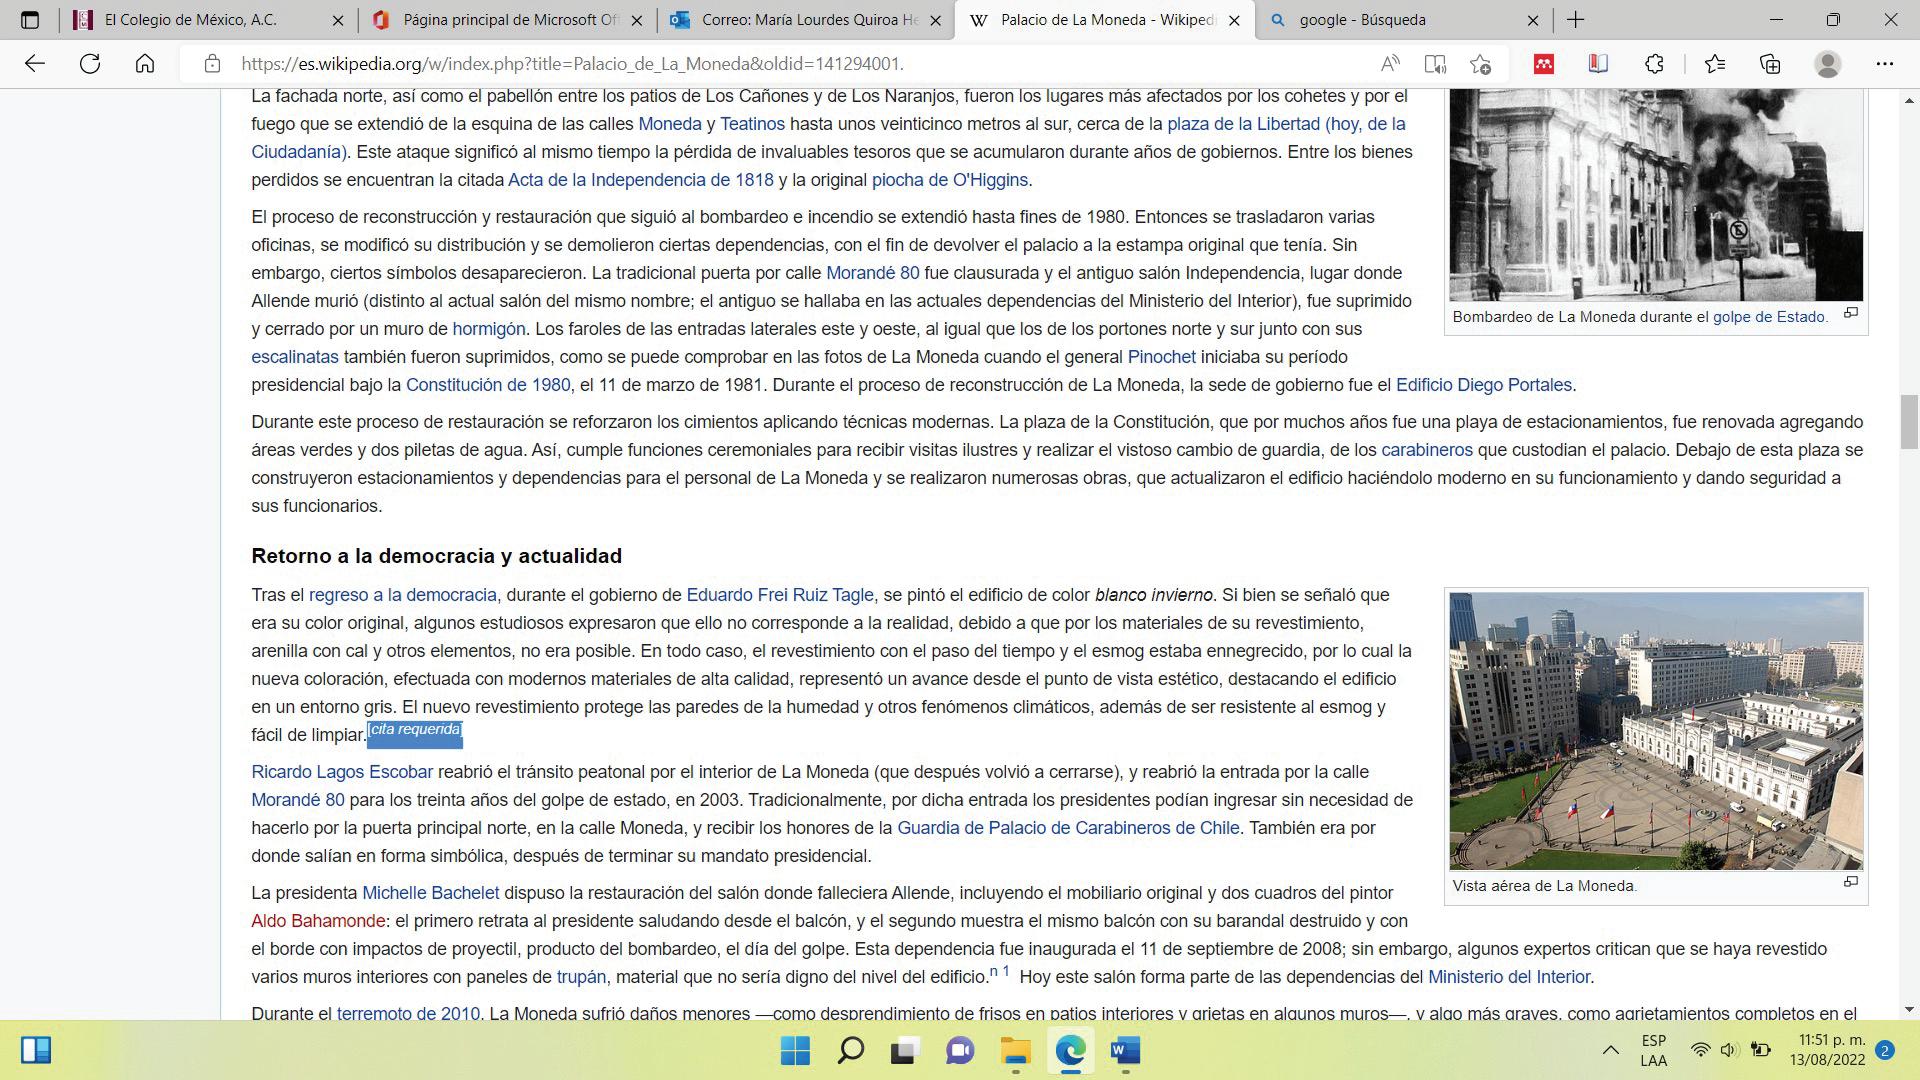Image resolution: width=1920 pixels, height=1080 pixels.
Task: Click the Read aloud icon in address bar
Action: pyautogui.click(x=1390, y=64)
